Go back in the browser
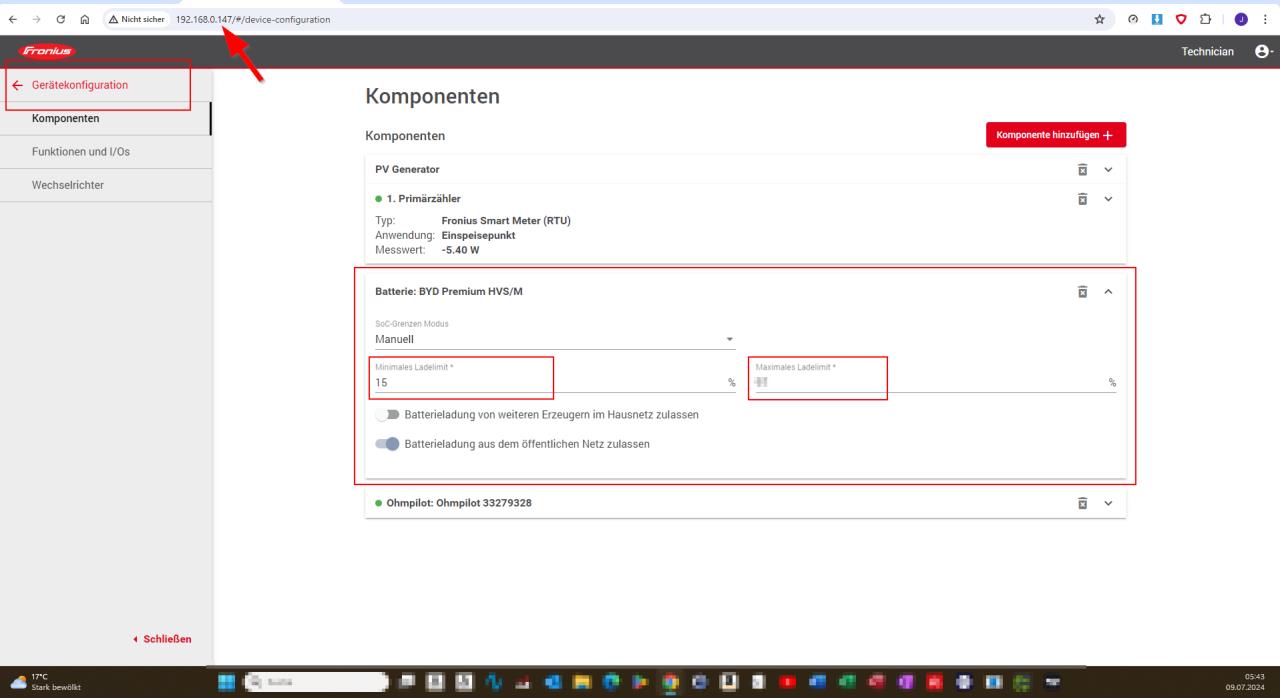The height and width of the screenshot is (698, 1280). (12, 18)
